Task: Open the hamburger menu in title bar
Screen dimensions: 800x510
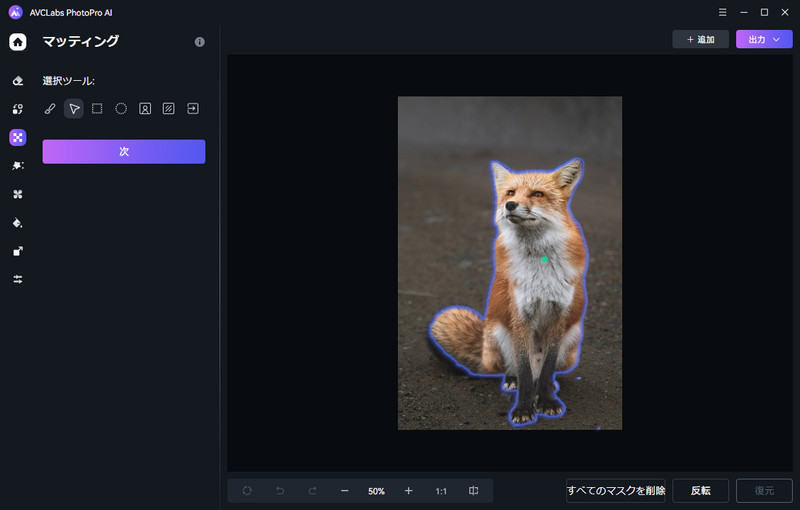Action: click(723, 12)
